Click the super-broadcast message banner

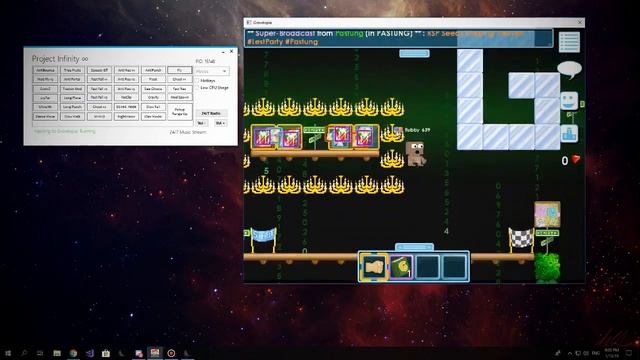pos(399,38)
